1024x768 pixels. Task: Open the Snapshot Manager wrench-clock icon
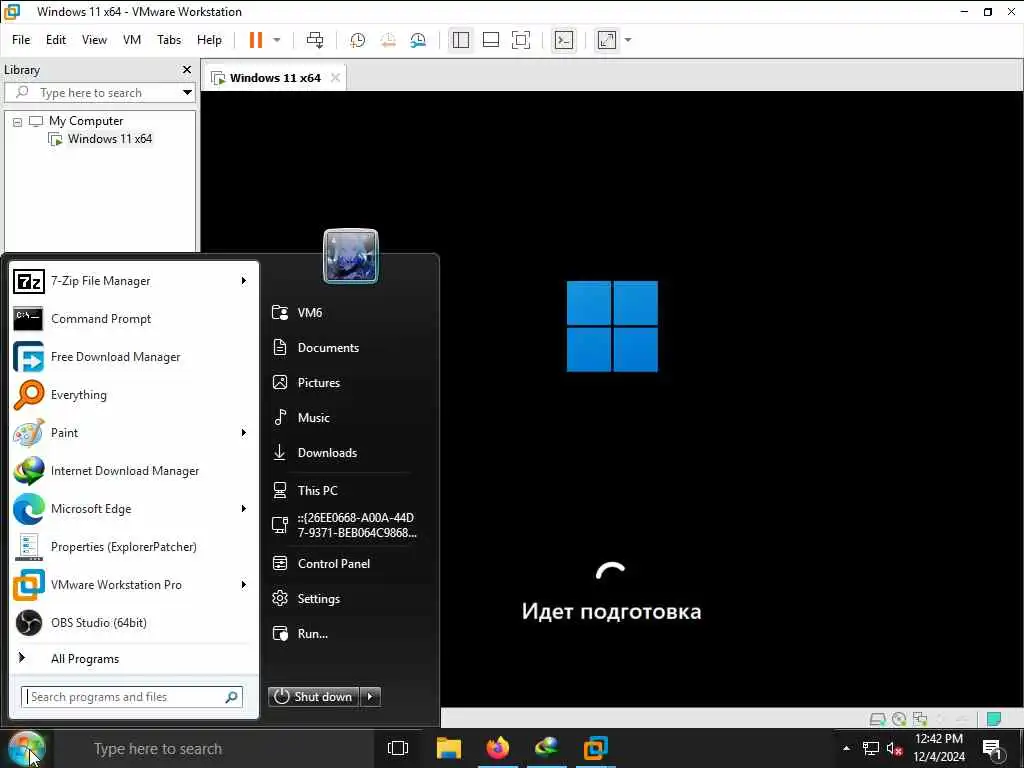418,40
